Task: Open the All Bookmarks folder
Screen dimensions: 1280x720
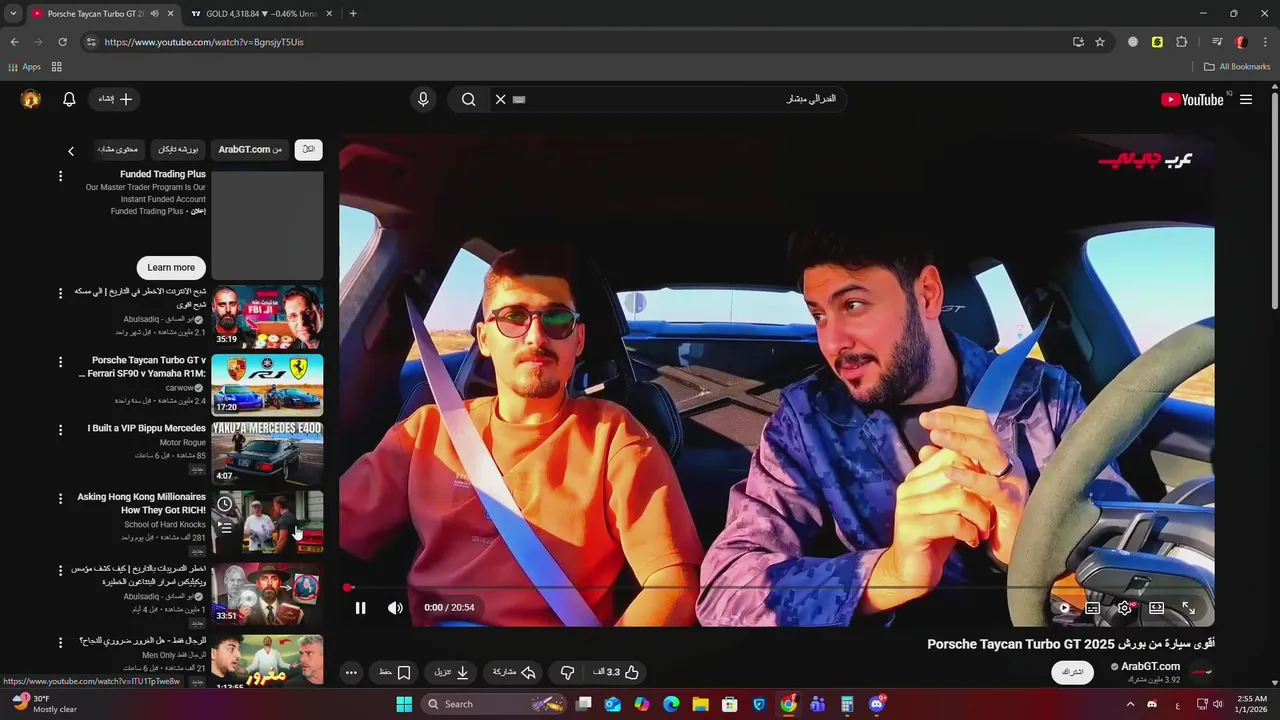Action: point(1237,67)
